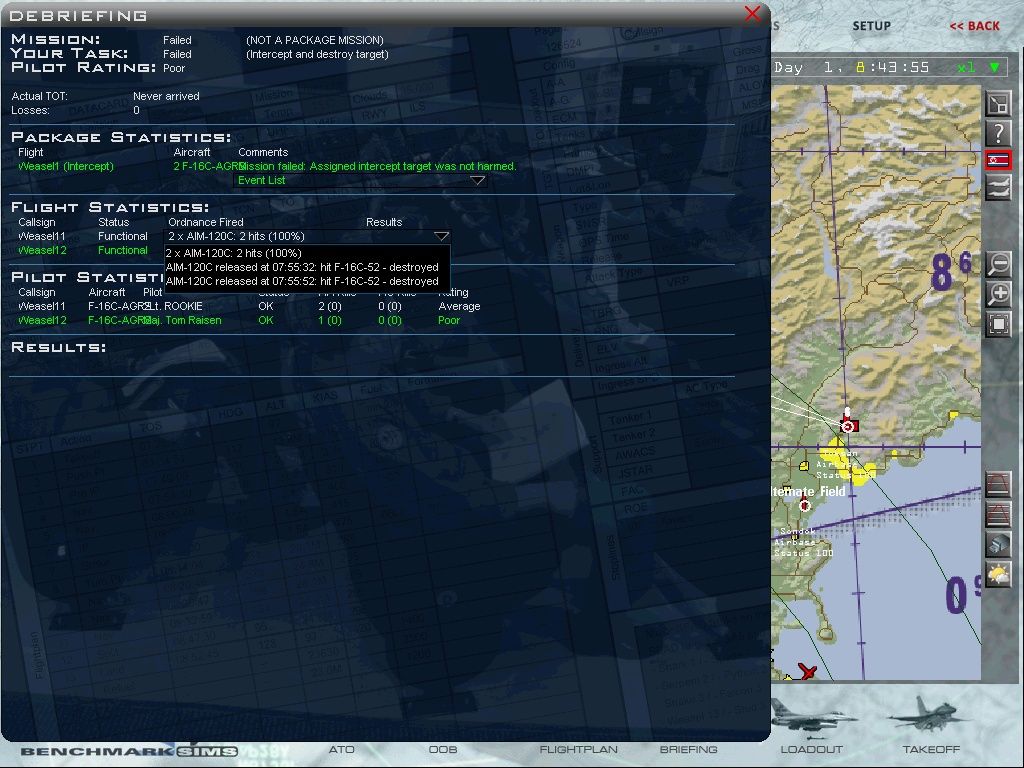This screenshot has height=768, width=1024.
Task: Click '(Intercept and destroy target)' task text
Action: 317,54
